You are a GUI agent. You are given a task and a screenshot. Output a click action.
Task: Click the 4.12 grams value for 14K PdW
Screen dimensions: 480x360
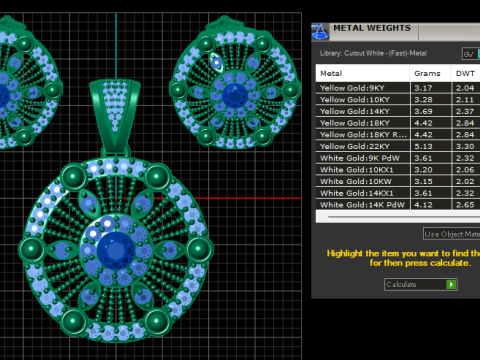423,205
